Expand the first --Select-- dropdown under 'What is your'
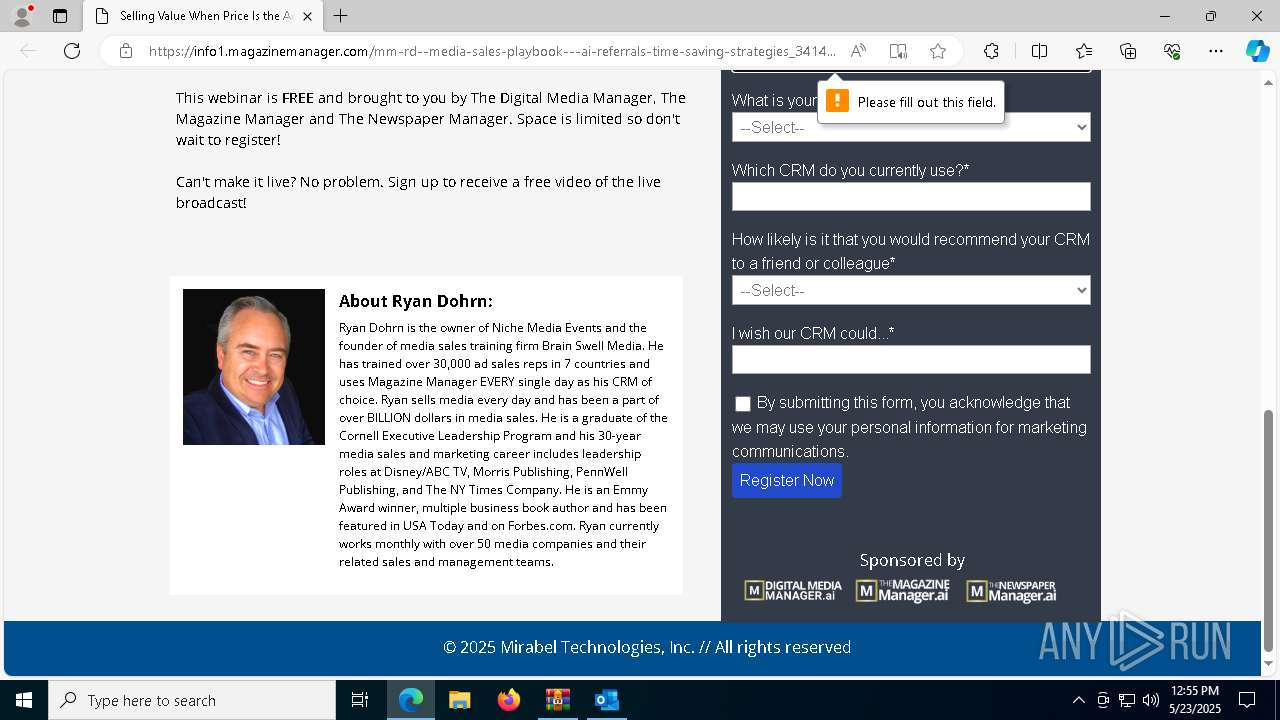The image size is (1280, 720). (911, 127)
